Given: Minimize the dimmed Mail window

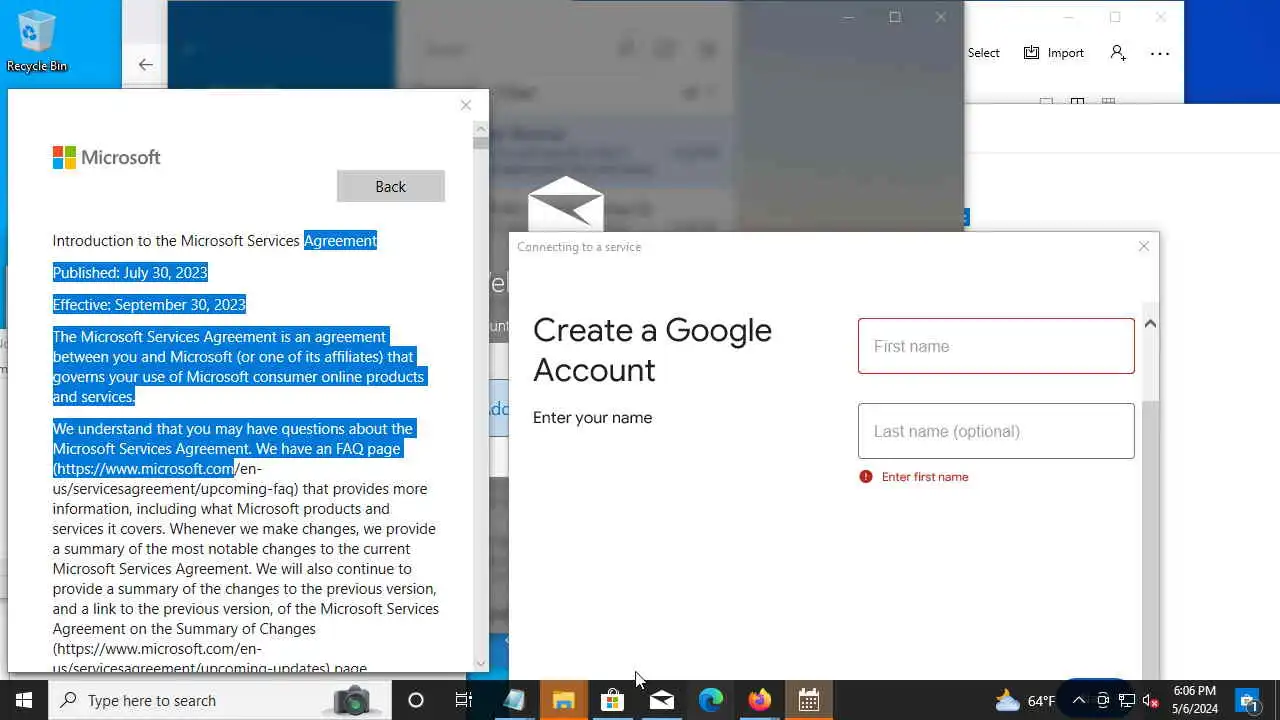Looking at the screenshot, I should pyautogui.click(x=849, y=17).
